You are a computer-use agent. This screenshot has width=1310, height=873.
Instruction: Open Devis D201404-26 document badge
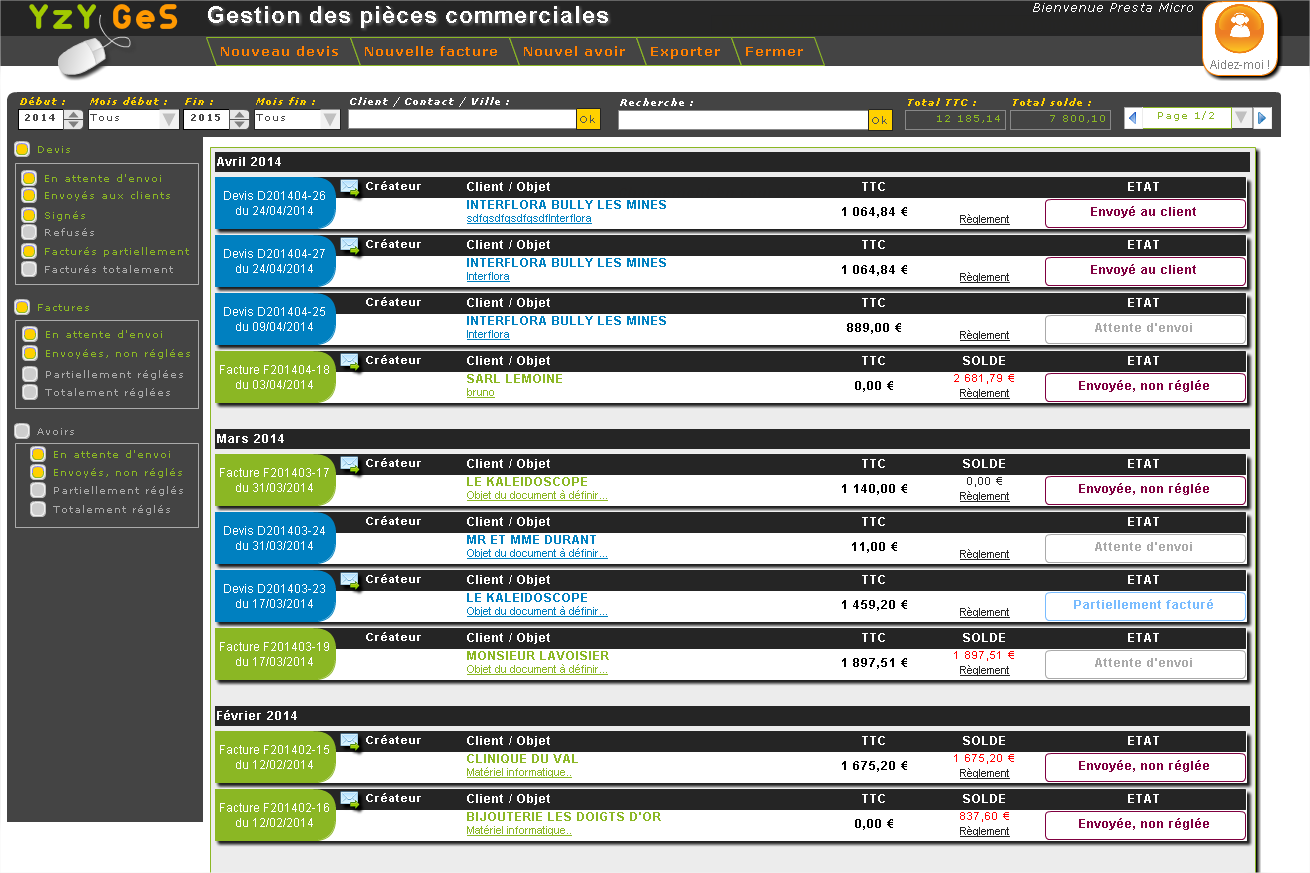275,204
